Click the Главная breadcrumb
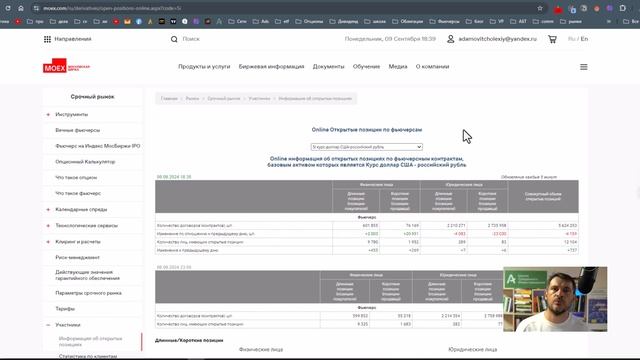Viewport: 640px width, 360px height. [169, 99]
